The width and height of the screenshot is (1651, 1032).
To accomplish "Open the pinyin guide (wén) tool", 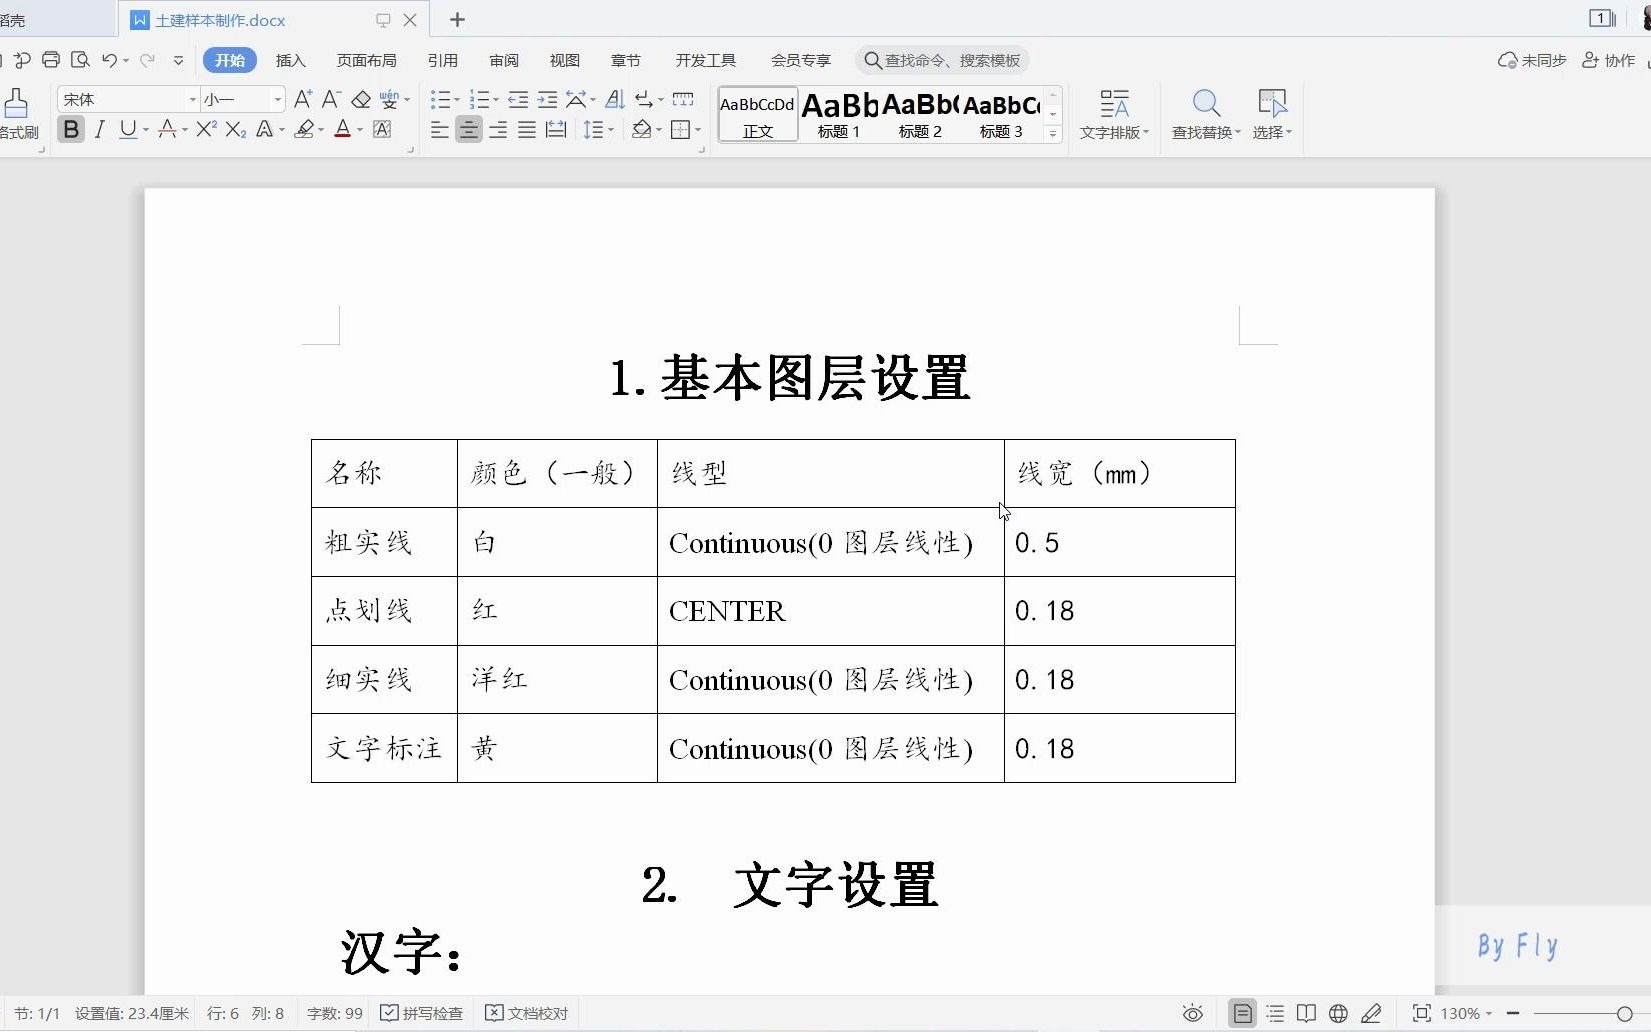I will click(390, 99).
